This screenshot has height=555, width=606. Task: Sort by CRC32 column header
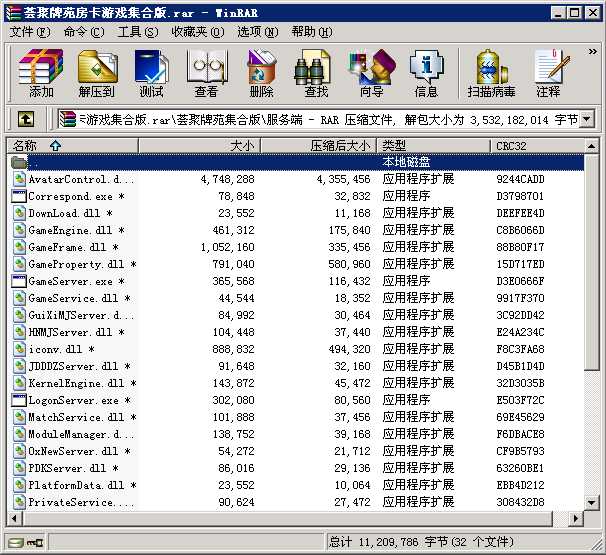(x=538, y=146)
